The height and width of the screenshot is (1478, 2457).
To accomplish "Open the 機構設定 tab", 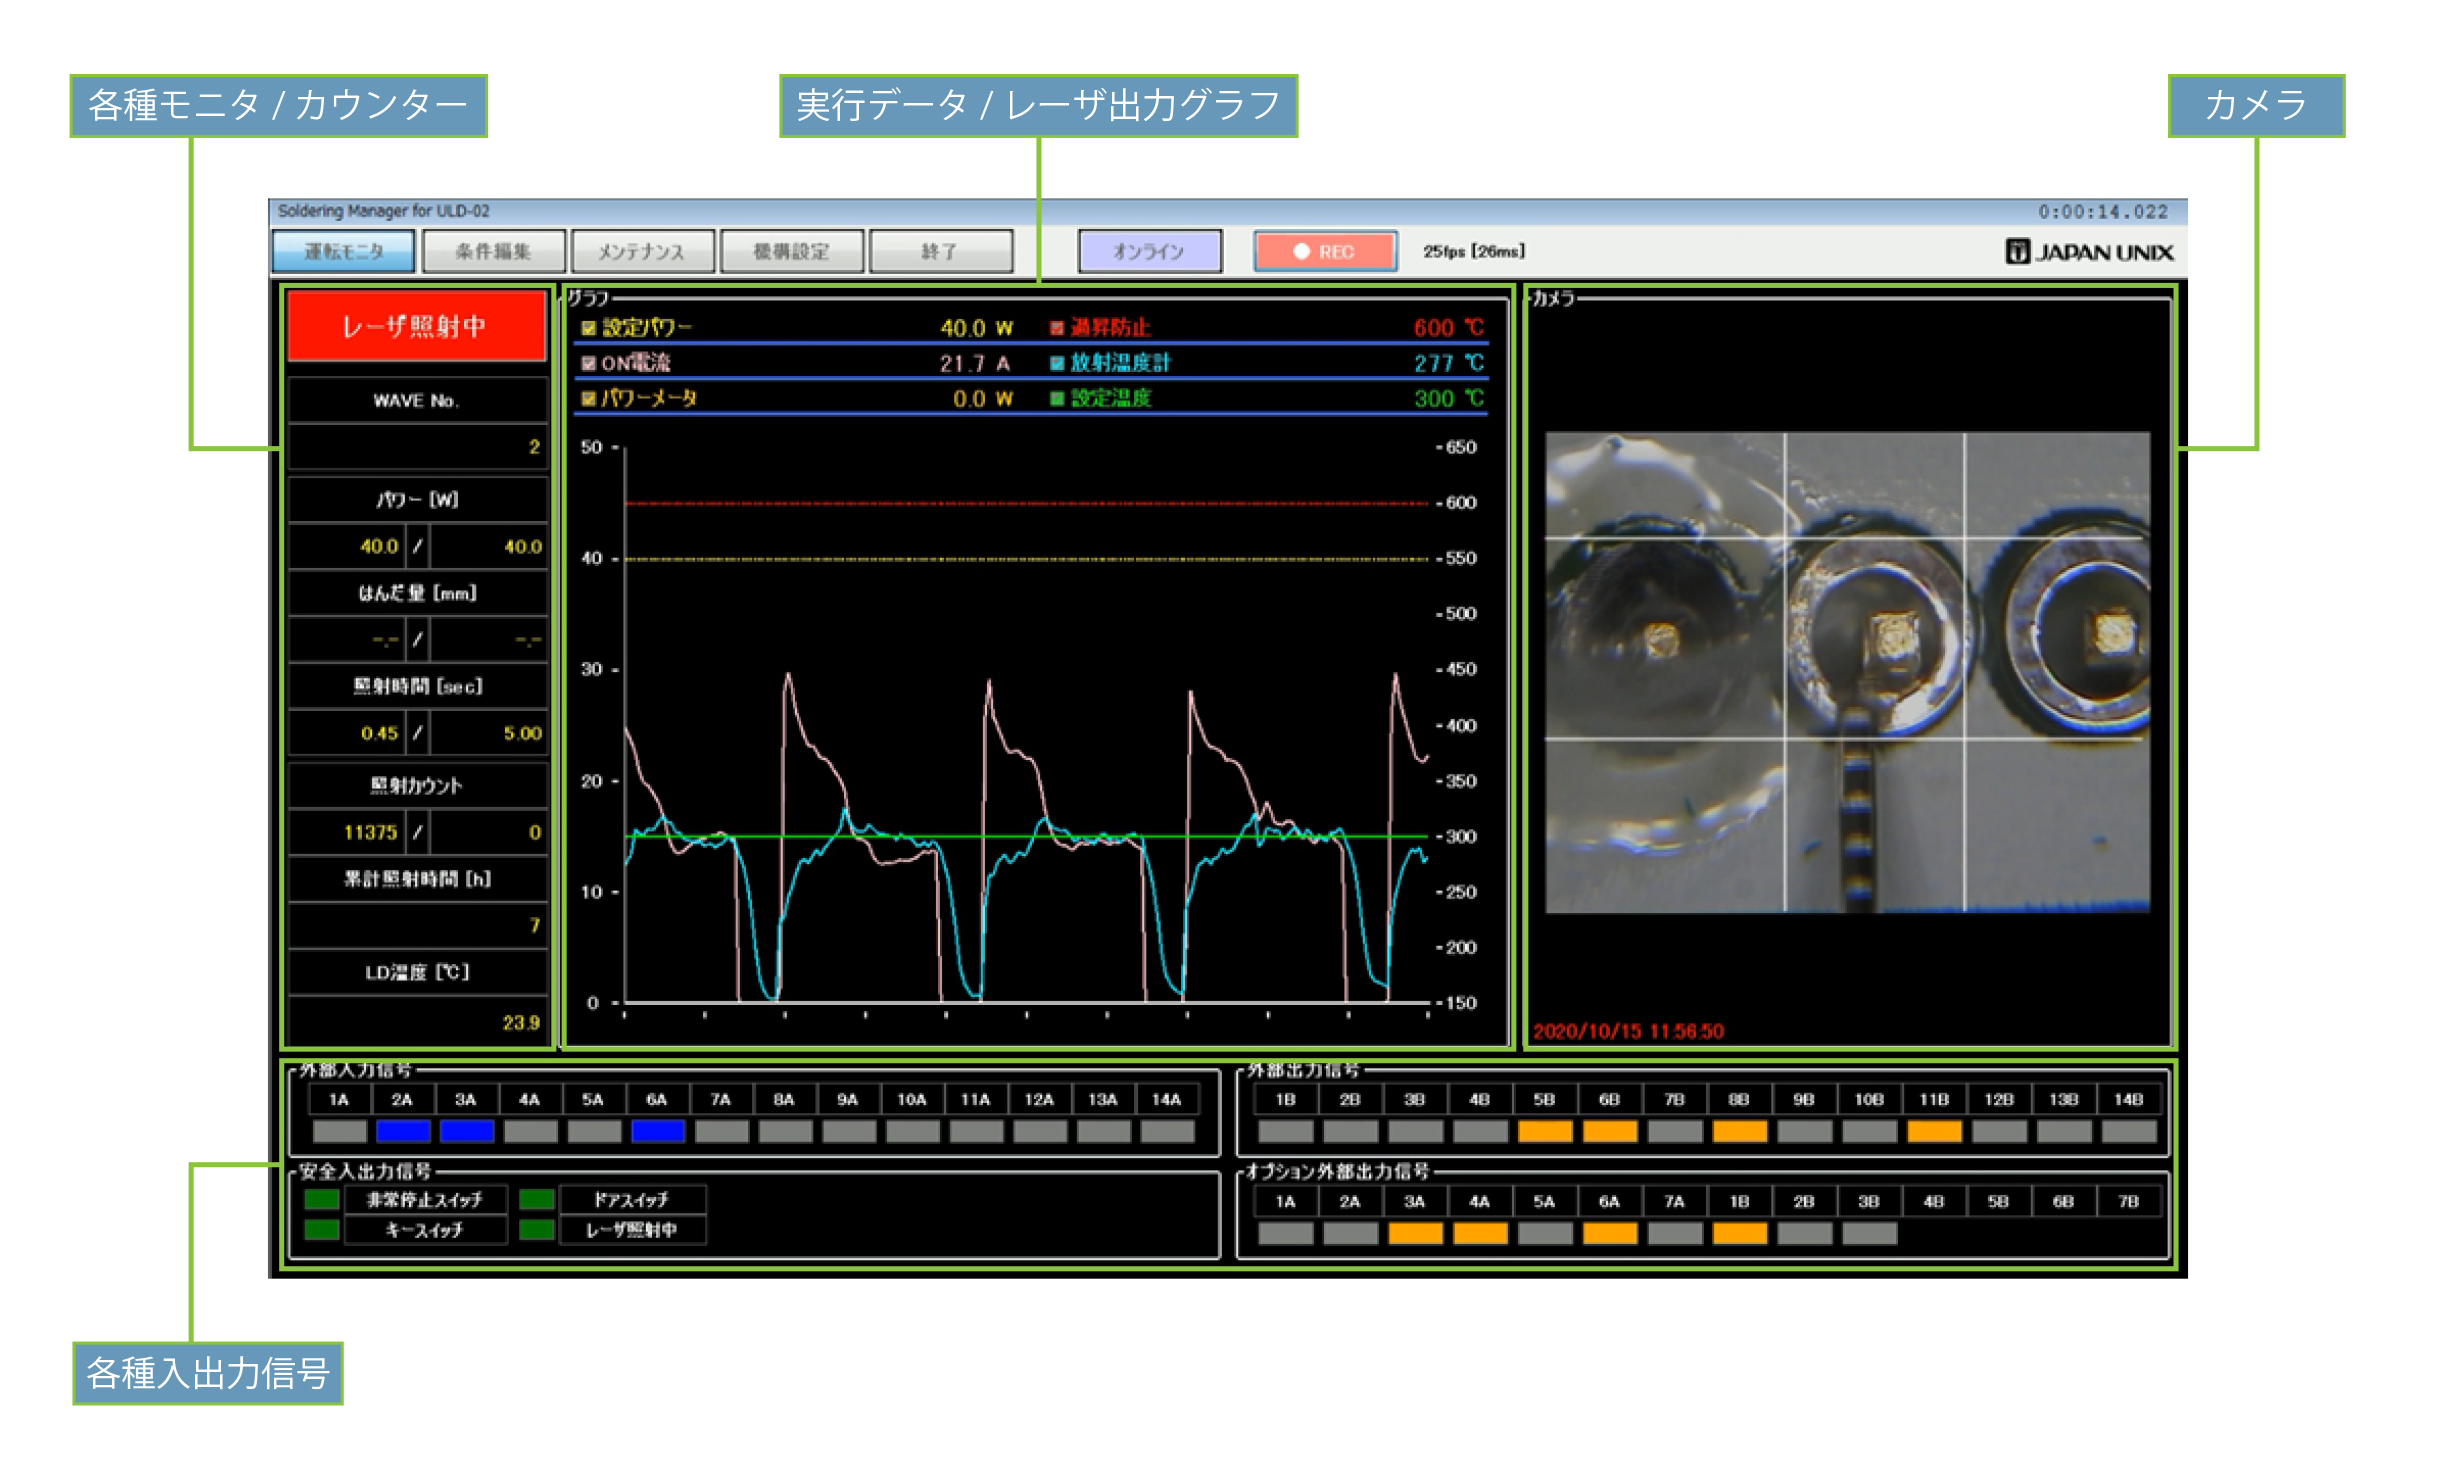I will point(791,251).
